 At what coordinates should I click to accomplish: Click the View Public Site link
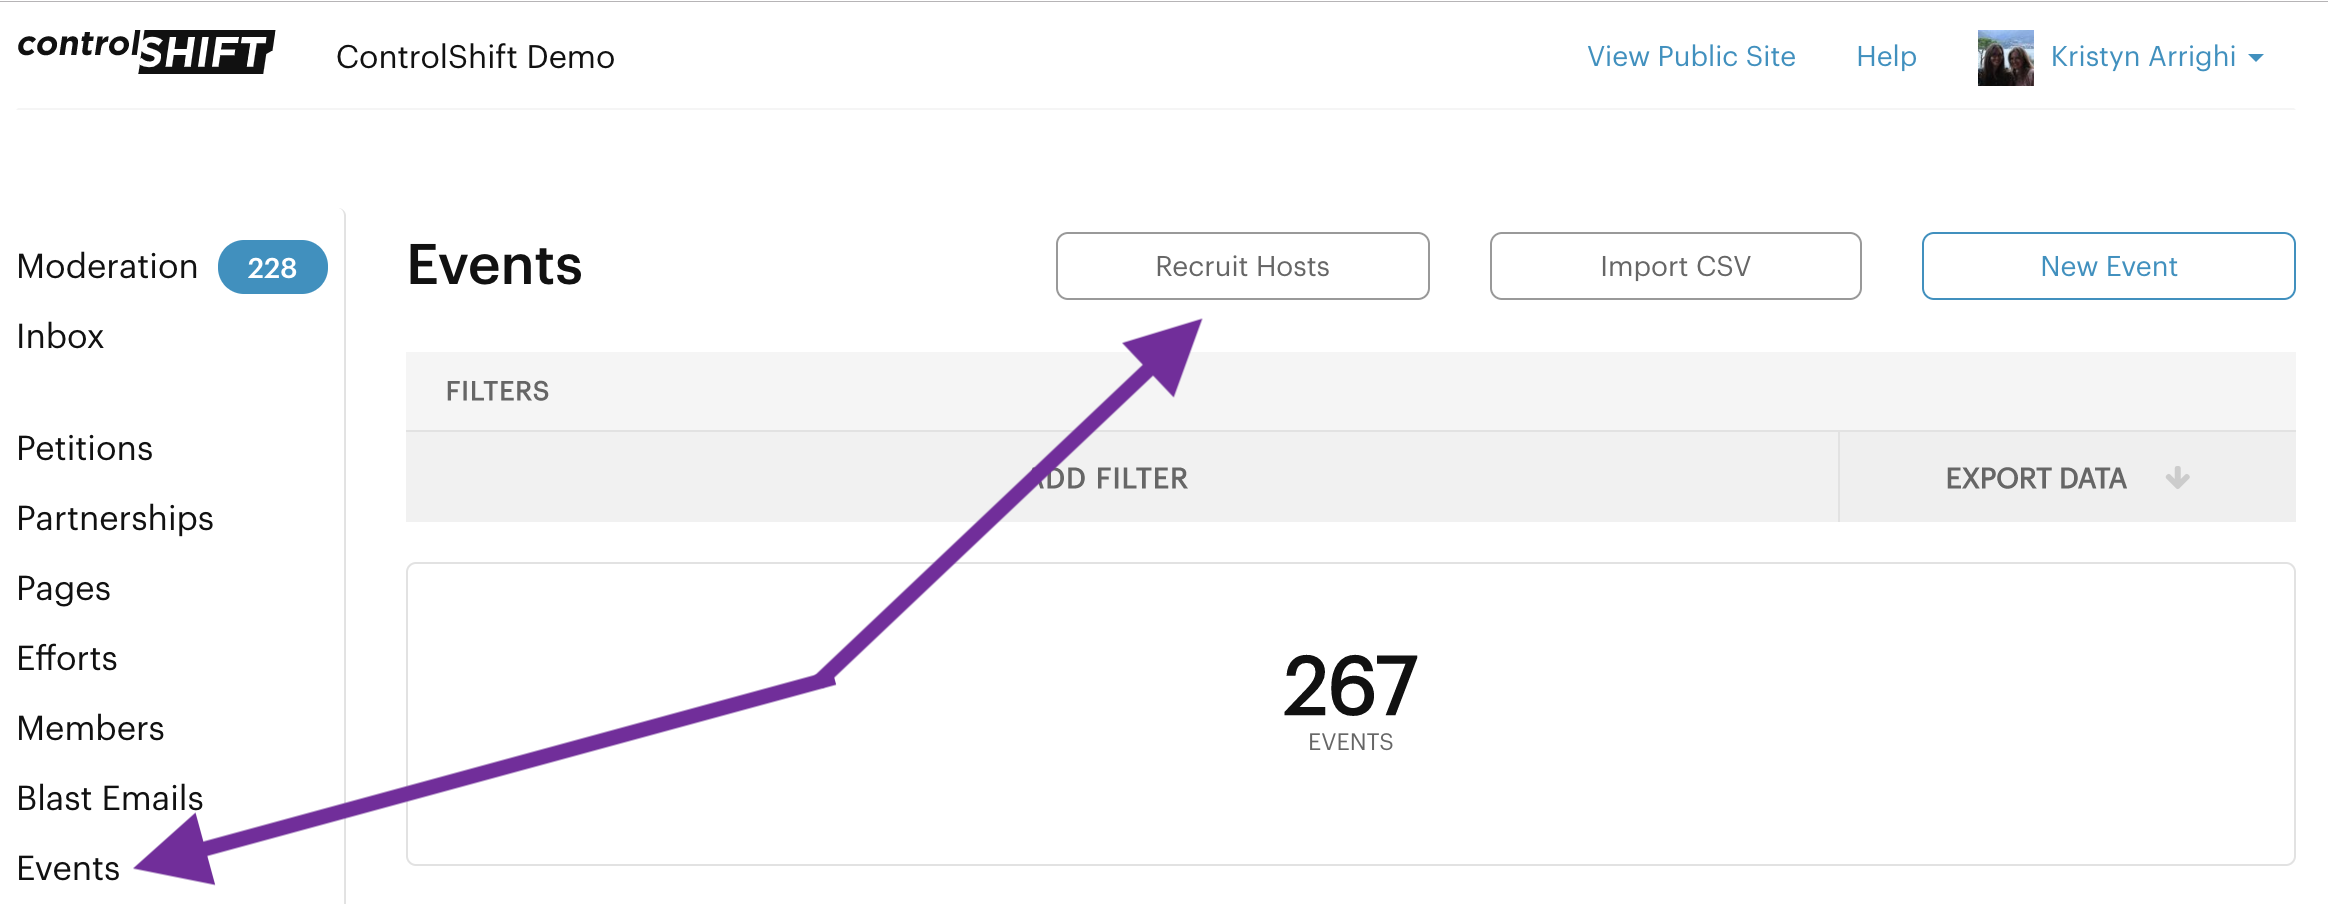point(1691,57)
